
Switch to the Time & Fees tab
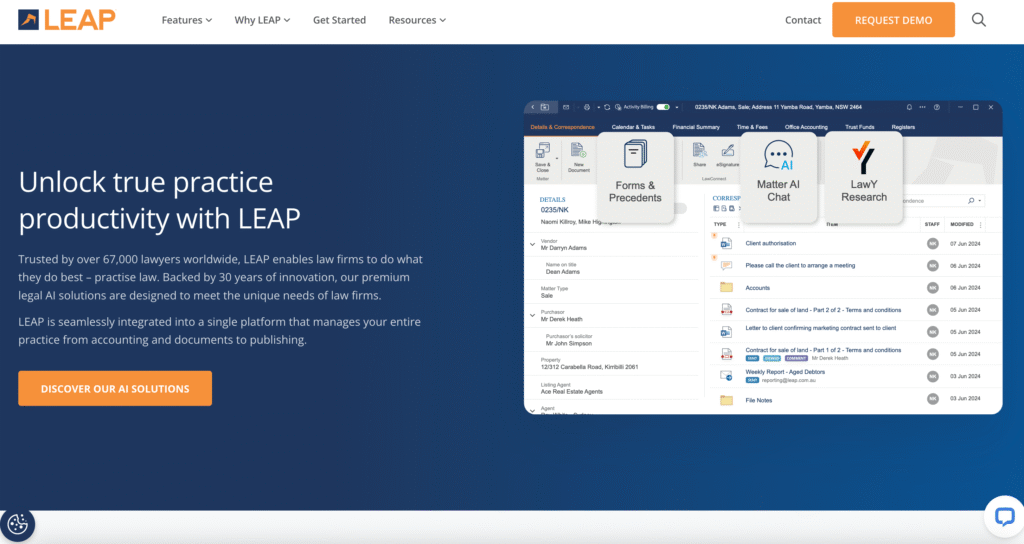(x=752, y=127)
